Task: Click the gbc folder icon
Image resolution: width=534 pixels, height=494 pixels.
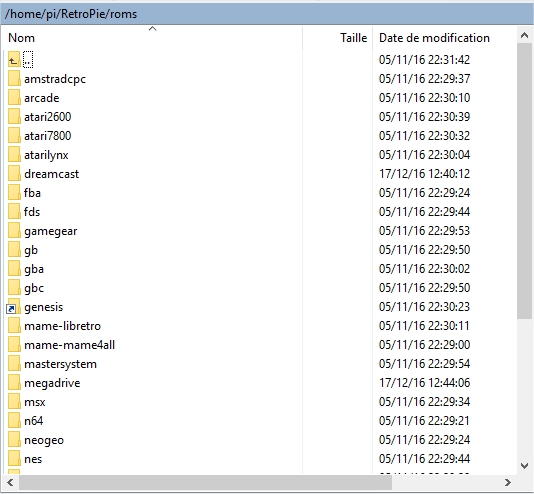Action: pyautogui.click(x=14, y=288)
